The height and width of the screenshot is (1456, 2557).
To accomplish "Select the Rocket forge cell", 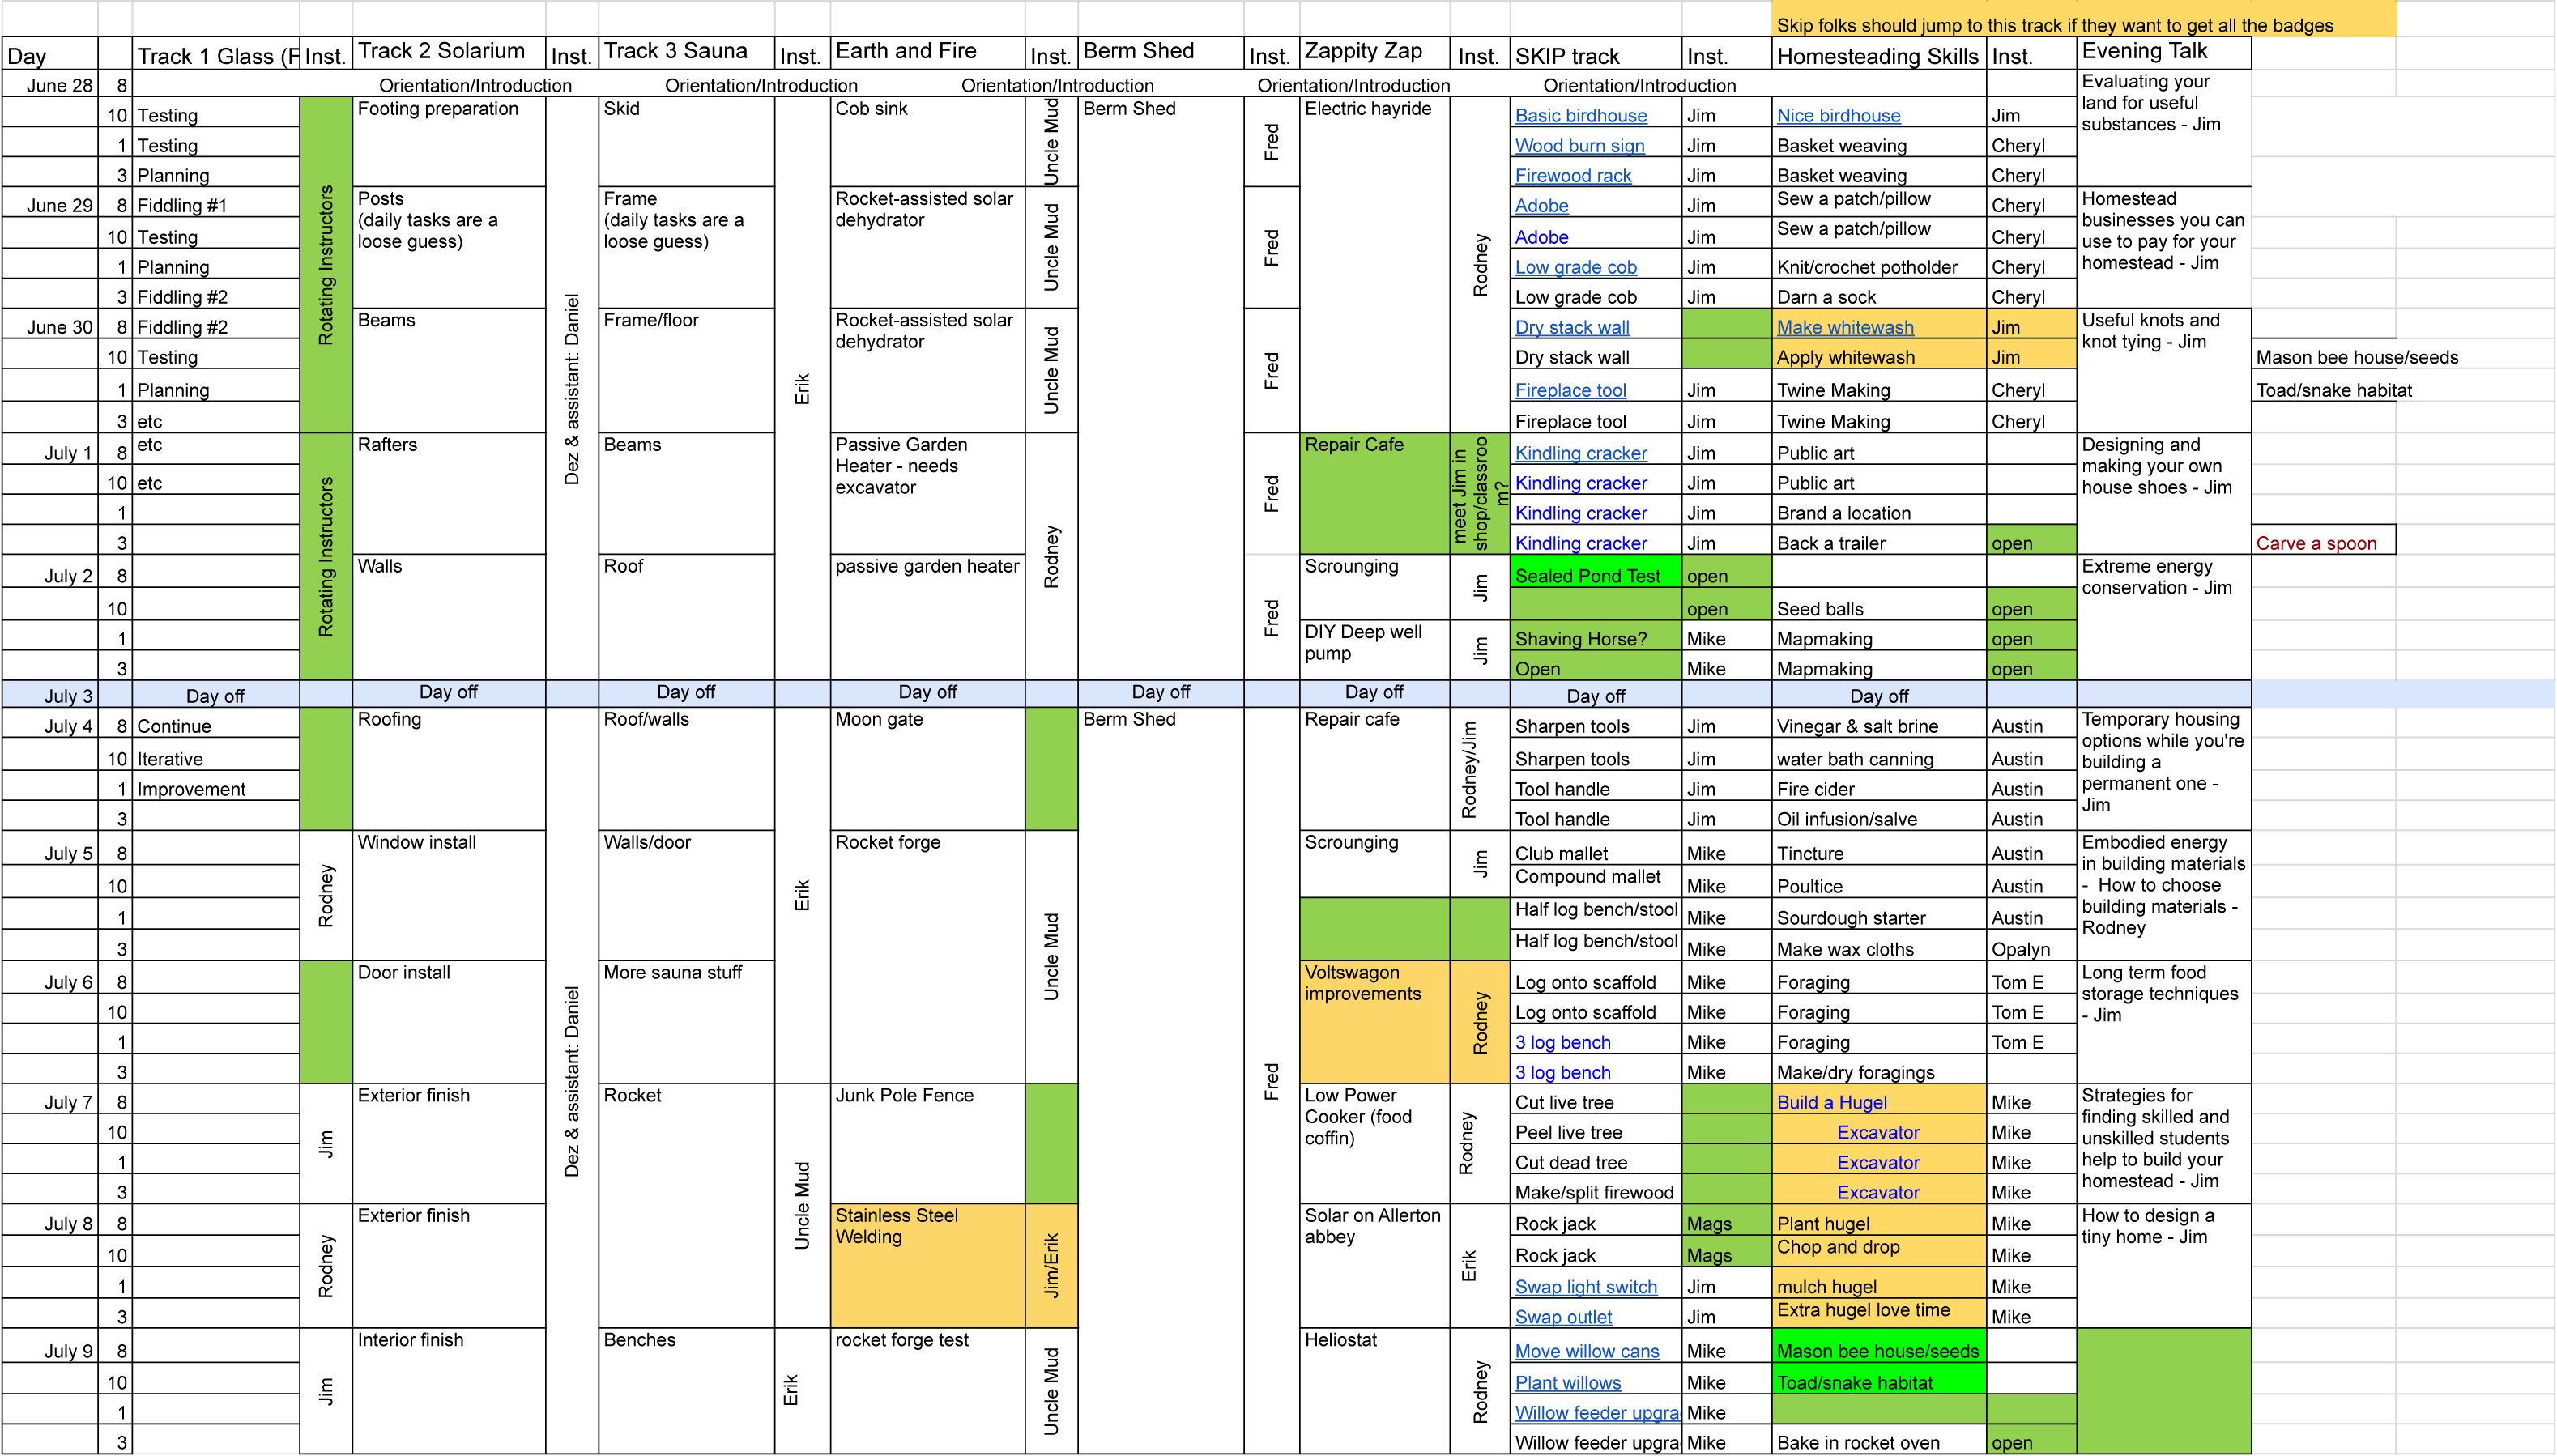I will click(927, 957).
